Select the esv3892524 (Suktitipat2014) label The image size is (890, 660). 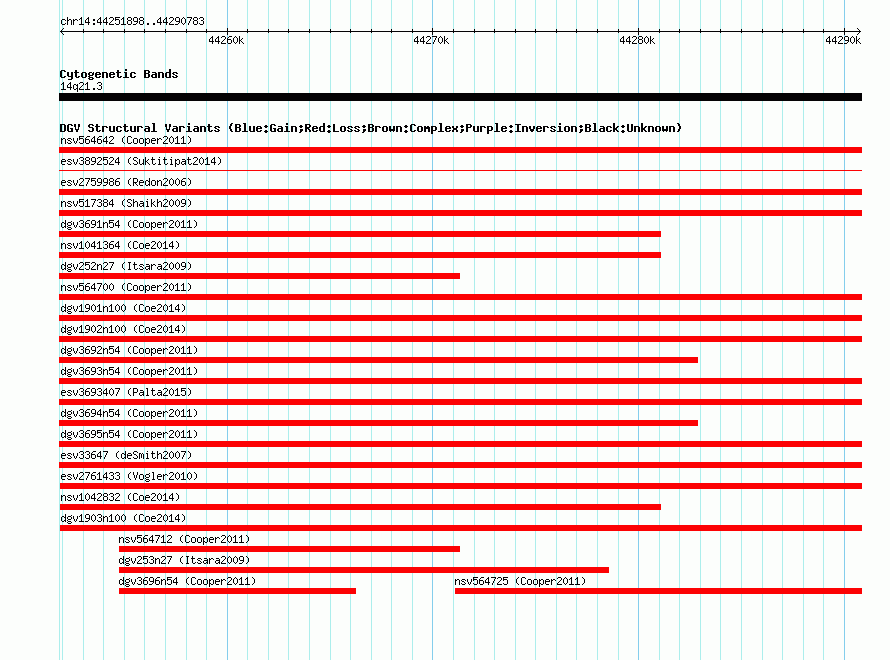(x=141, y=161)
